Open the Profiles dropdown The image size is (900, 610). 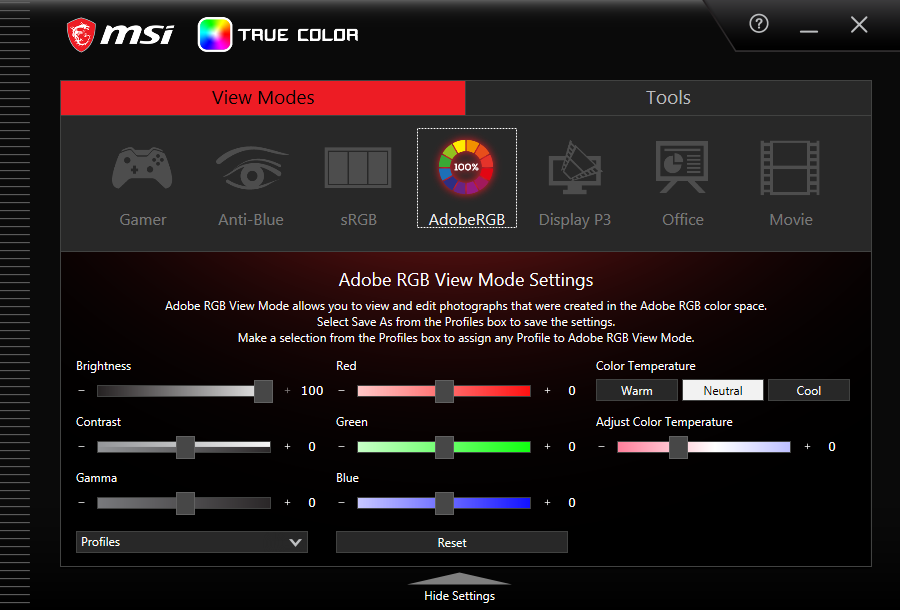(192, 542)
